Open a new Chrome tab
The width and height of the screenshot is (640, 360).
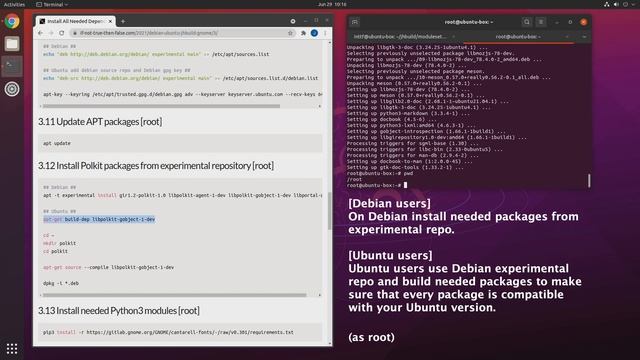pos(123,21)
